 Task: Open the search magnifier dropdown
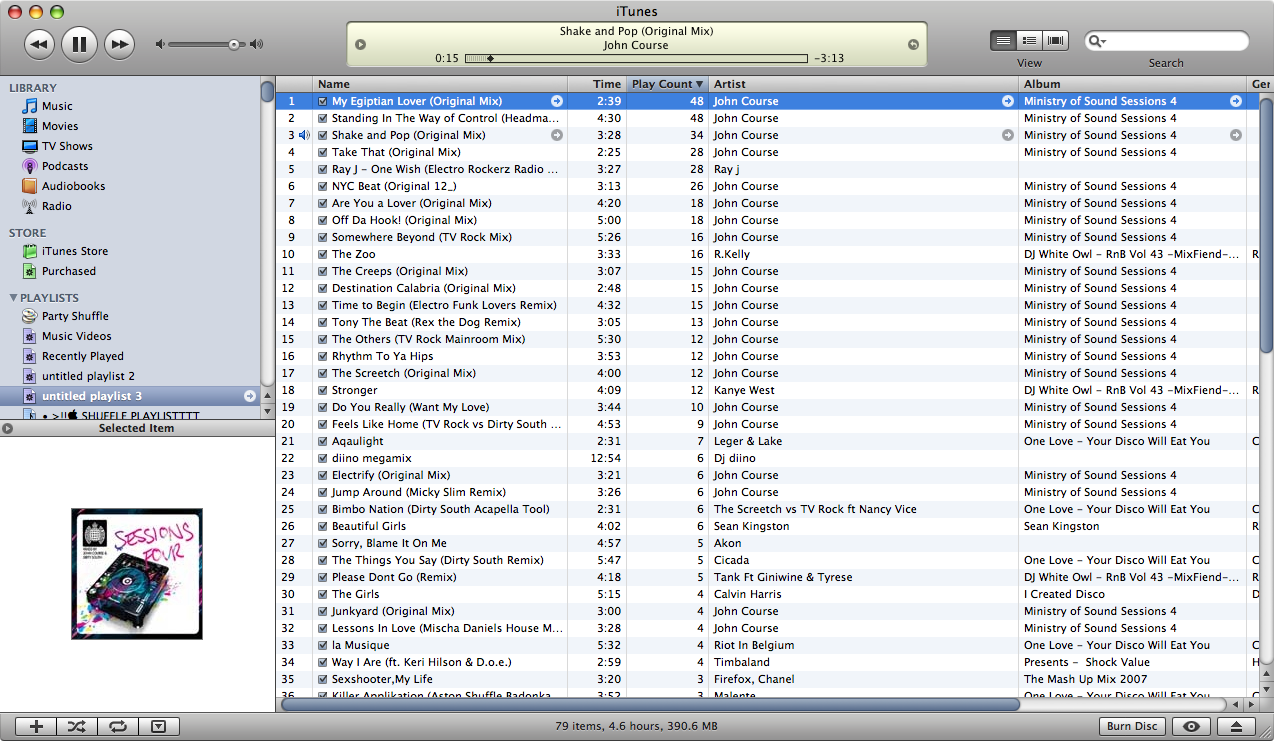pos(1097,41)
